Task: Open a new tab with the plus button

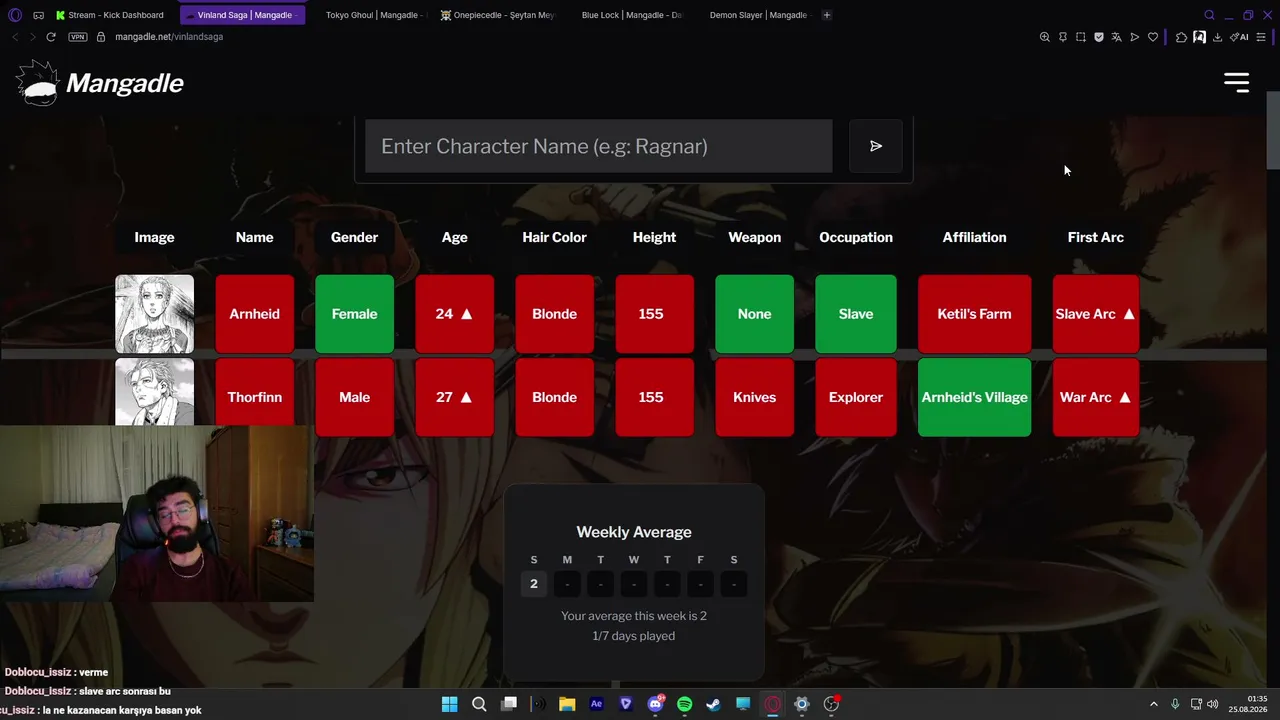Action: [x=826, y=15]
